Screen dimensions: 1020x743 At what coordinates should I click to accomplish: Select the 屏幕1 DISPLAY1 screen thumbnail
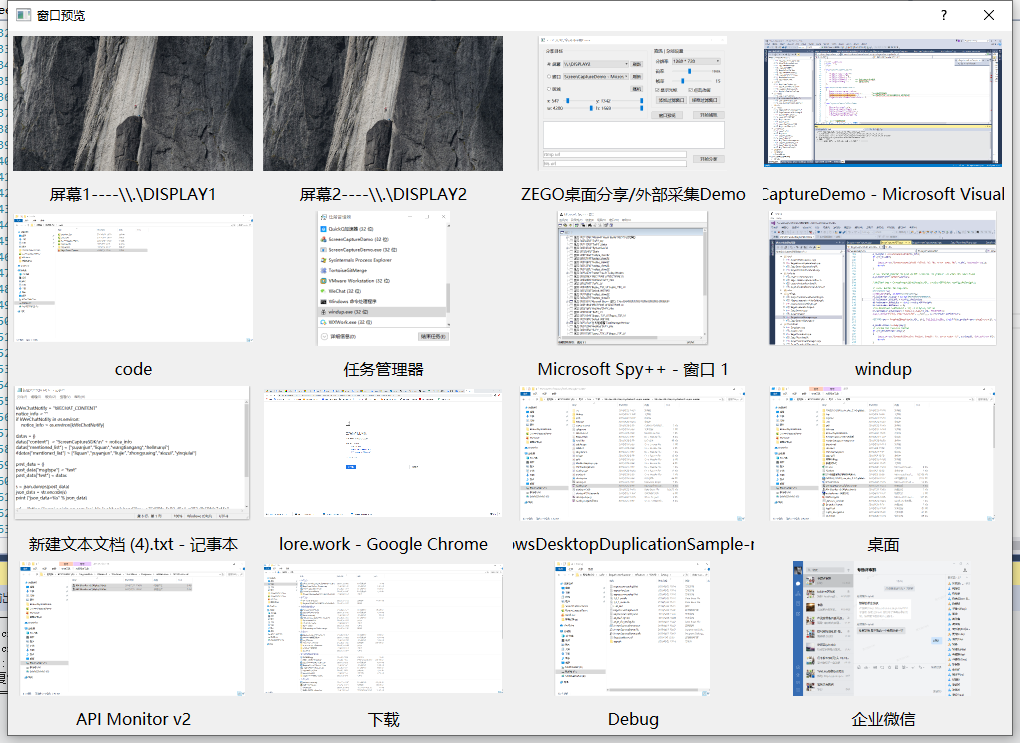click(133, 103)
